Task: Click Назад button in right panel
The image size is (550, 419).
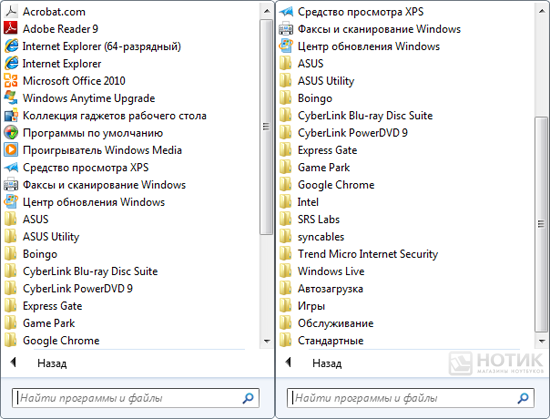Action: point(314,363)
